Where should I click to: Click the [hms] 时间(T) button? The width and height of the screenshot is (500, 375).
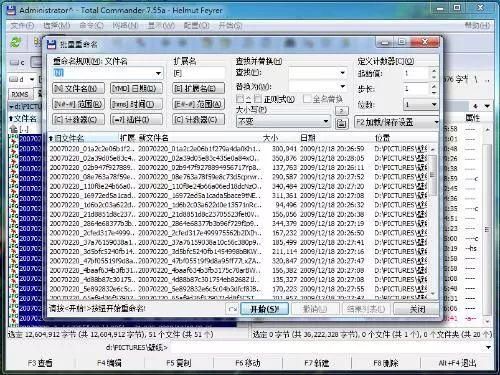pos(137,104)
